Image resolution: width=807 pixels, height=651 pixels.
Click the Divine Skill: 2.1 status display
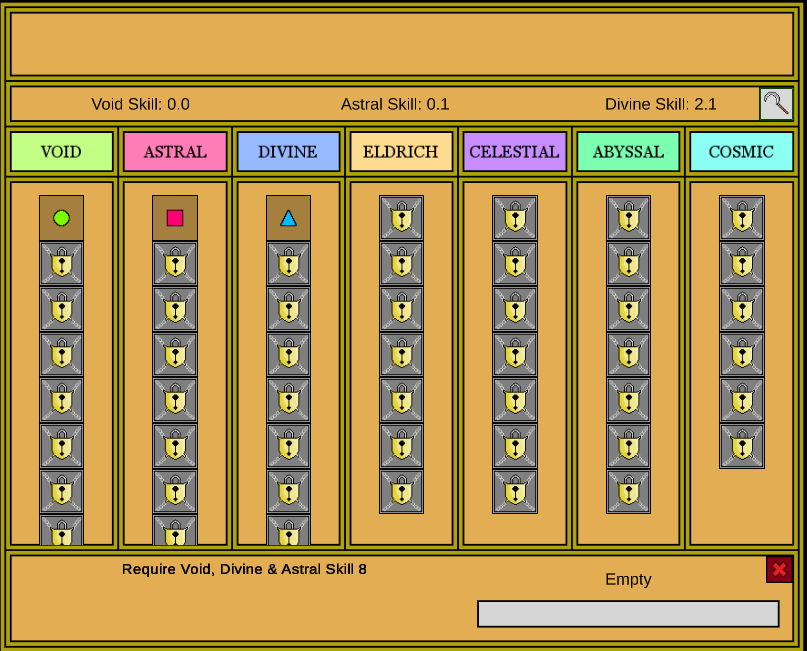[x=662, y=104]
